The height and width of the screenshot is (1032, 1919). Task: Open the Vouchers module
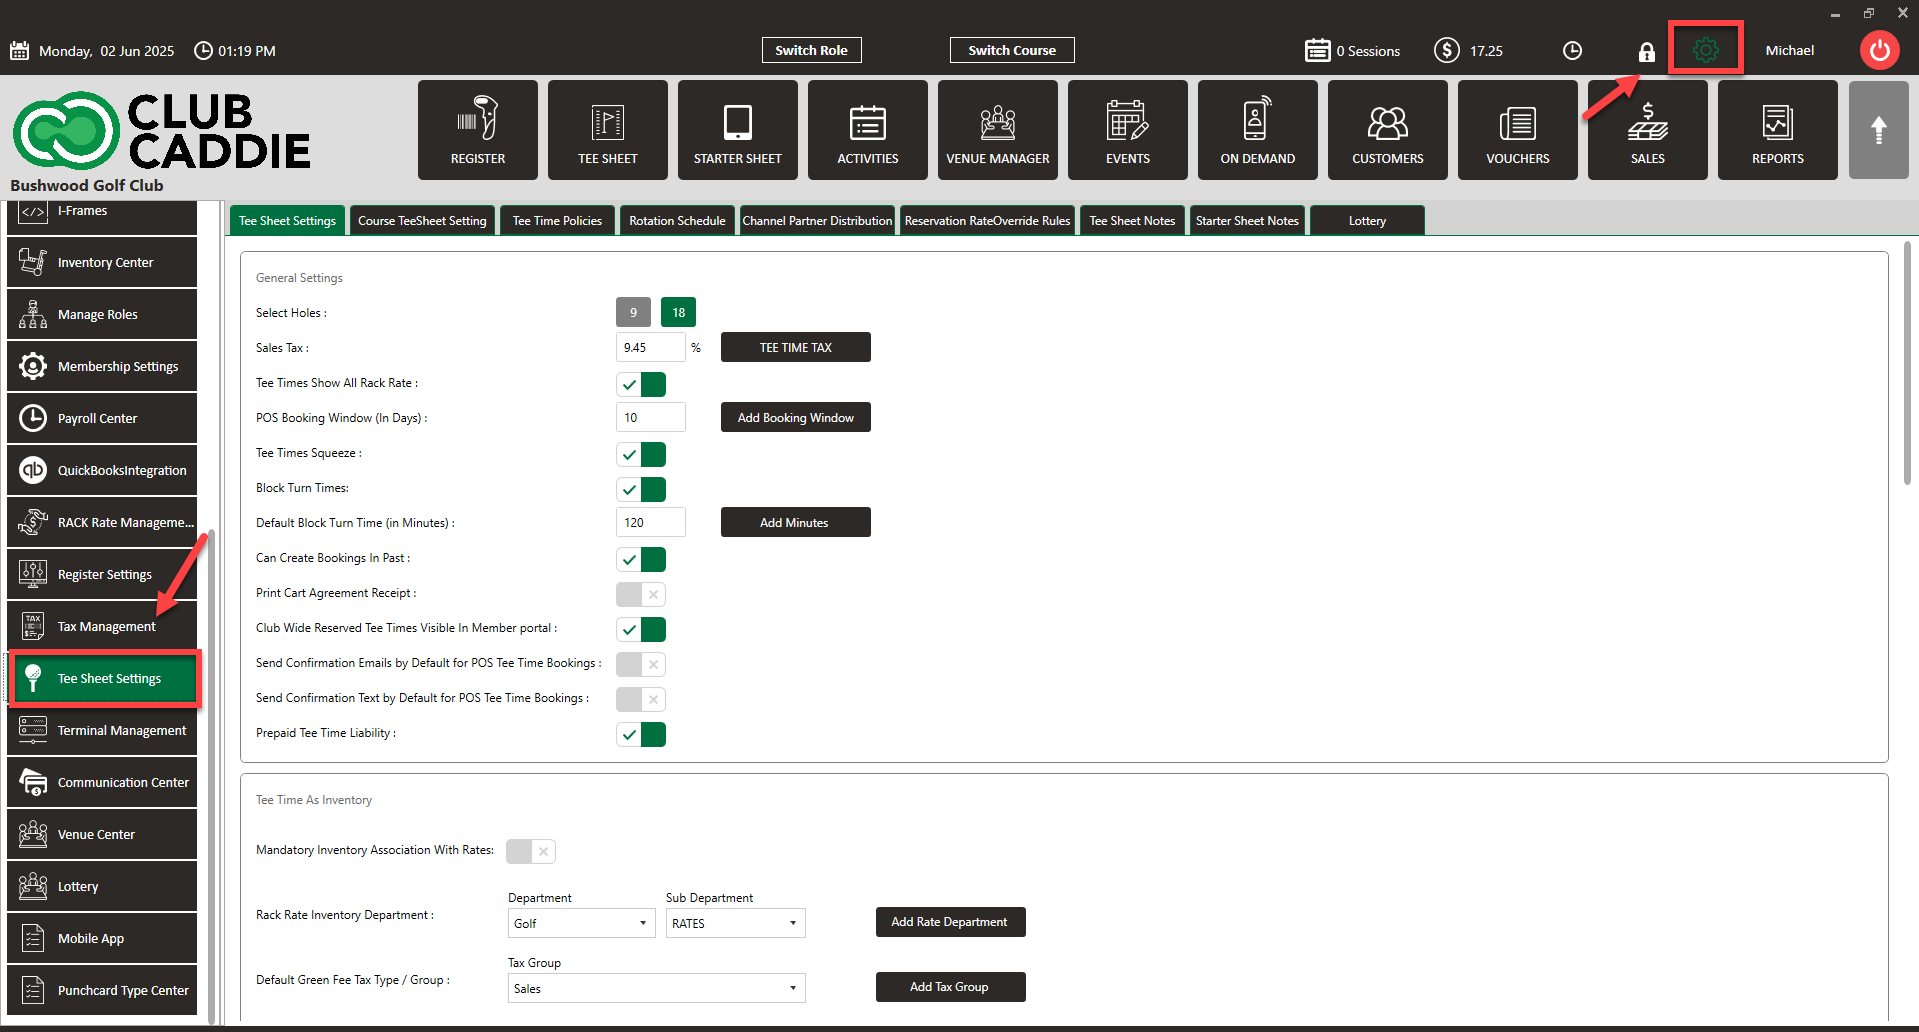[x=1518, y=130]
